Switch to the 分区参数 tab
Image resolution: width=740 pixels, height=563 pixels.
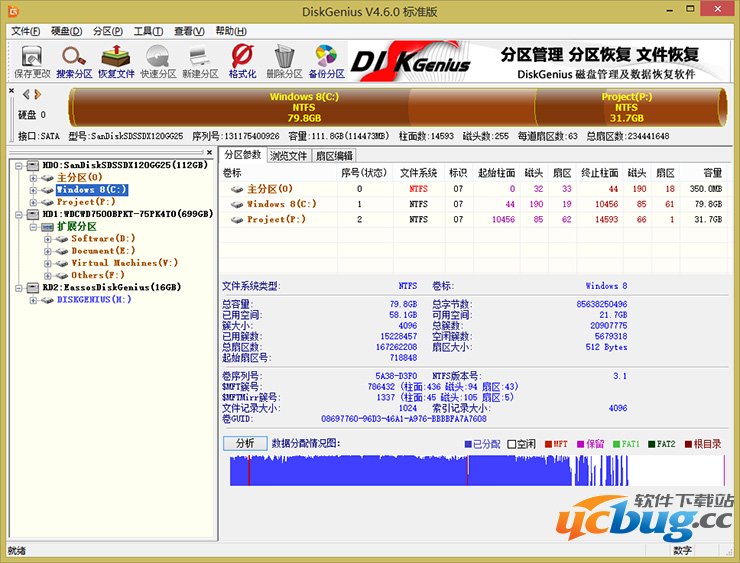pos(243,155)
